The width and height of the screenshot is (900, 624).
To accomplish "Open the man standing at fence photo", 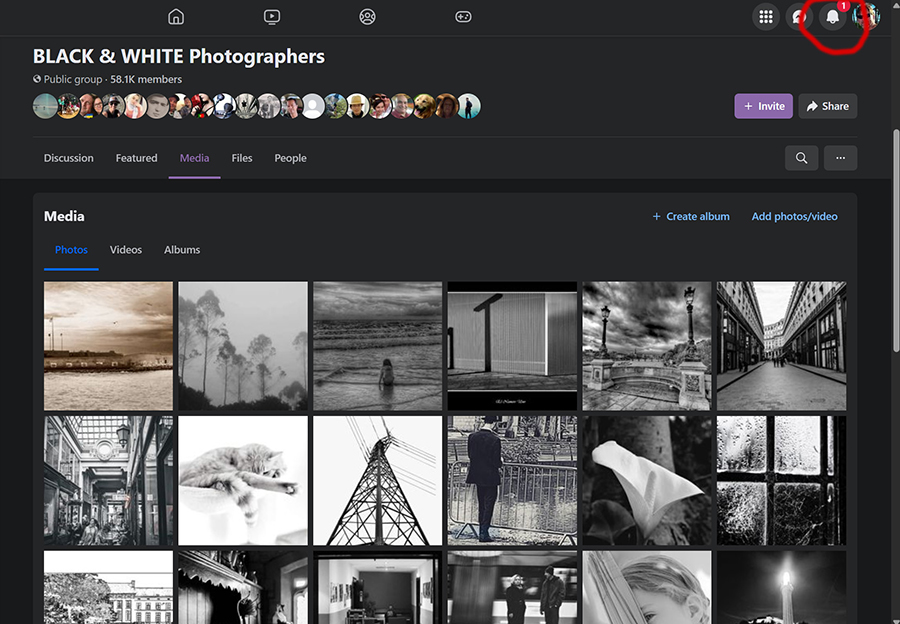I will 512,480.
